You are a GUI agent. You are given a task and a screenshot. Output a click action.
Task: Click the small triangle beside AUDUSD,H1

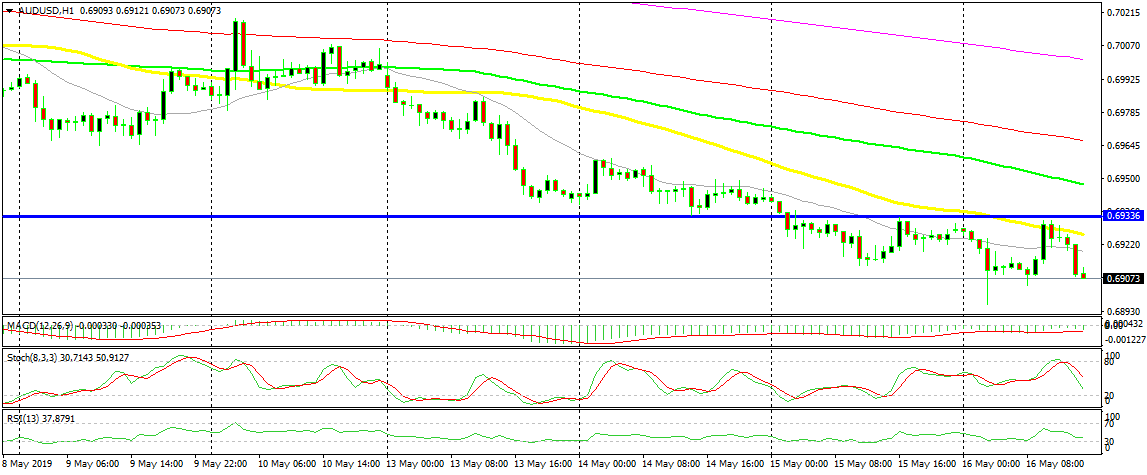pos(9,12)
